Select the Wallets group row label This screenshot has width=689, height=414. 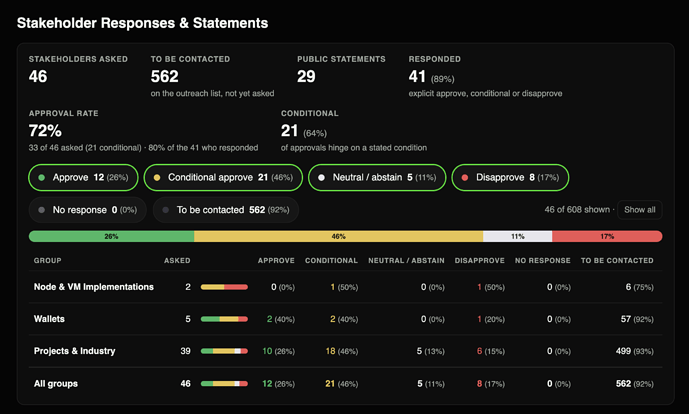[49, 319]
